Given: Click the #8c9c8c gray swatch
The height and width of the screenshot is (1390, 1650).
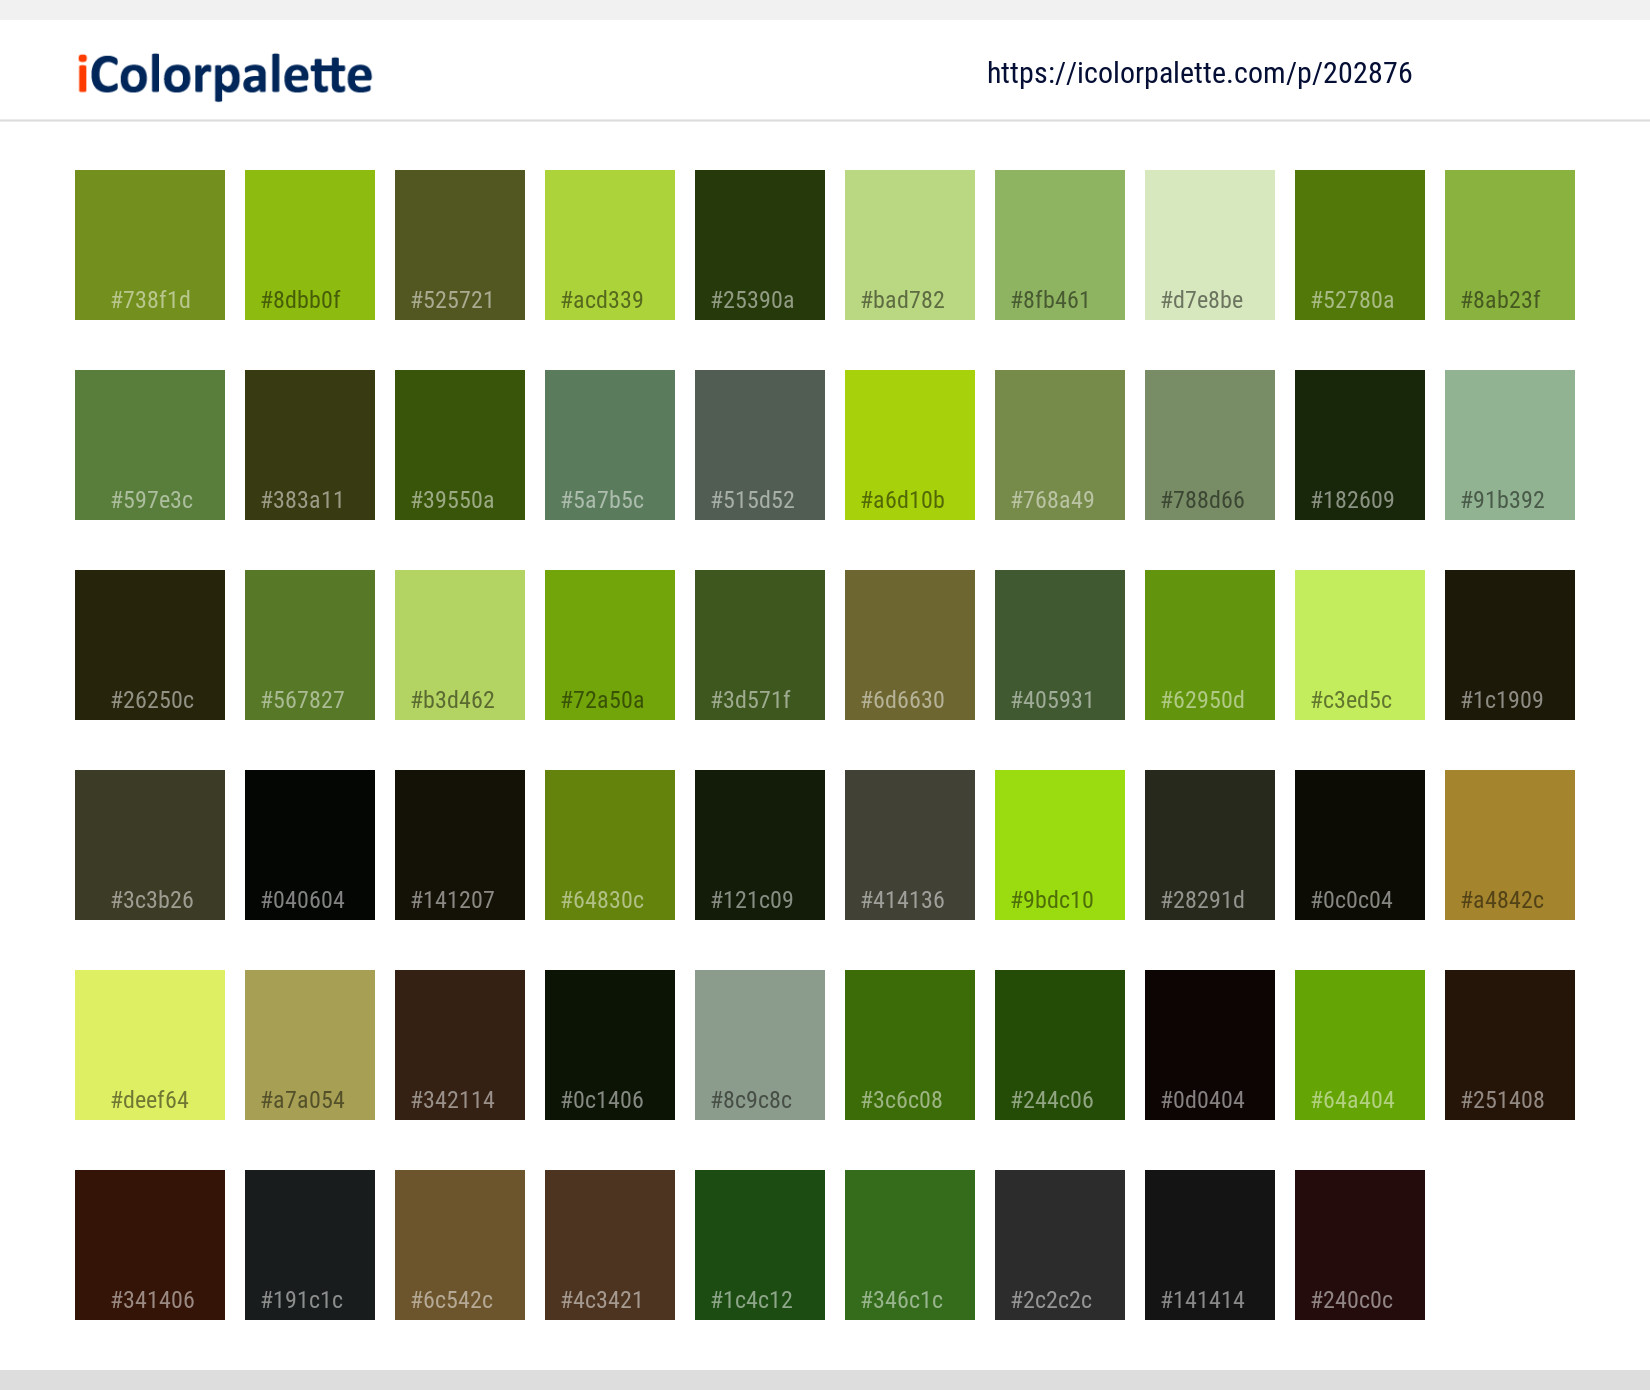Looking at the screenshot, I should [x=760, y=1045].
